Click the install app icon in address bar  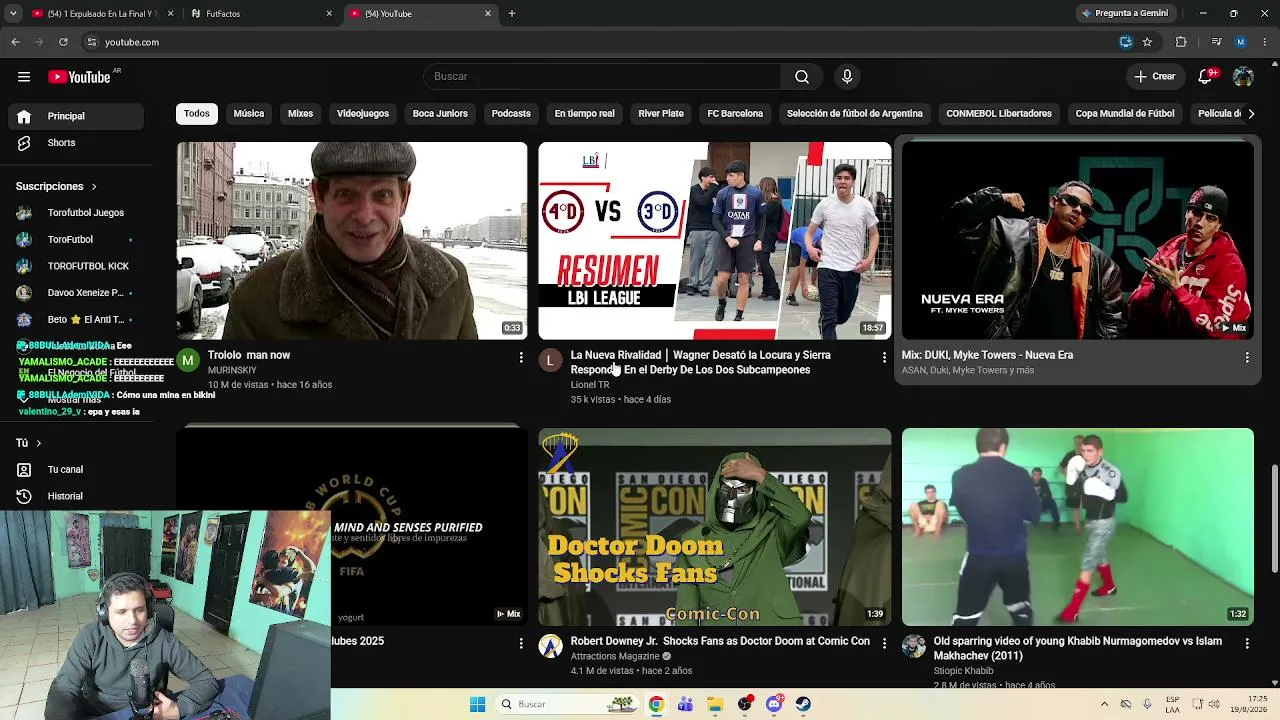(x=1126, y=42)
